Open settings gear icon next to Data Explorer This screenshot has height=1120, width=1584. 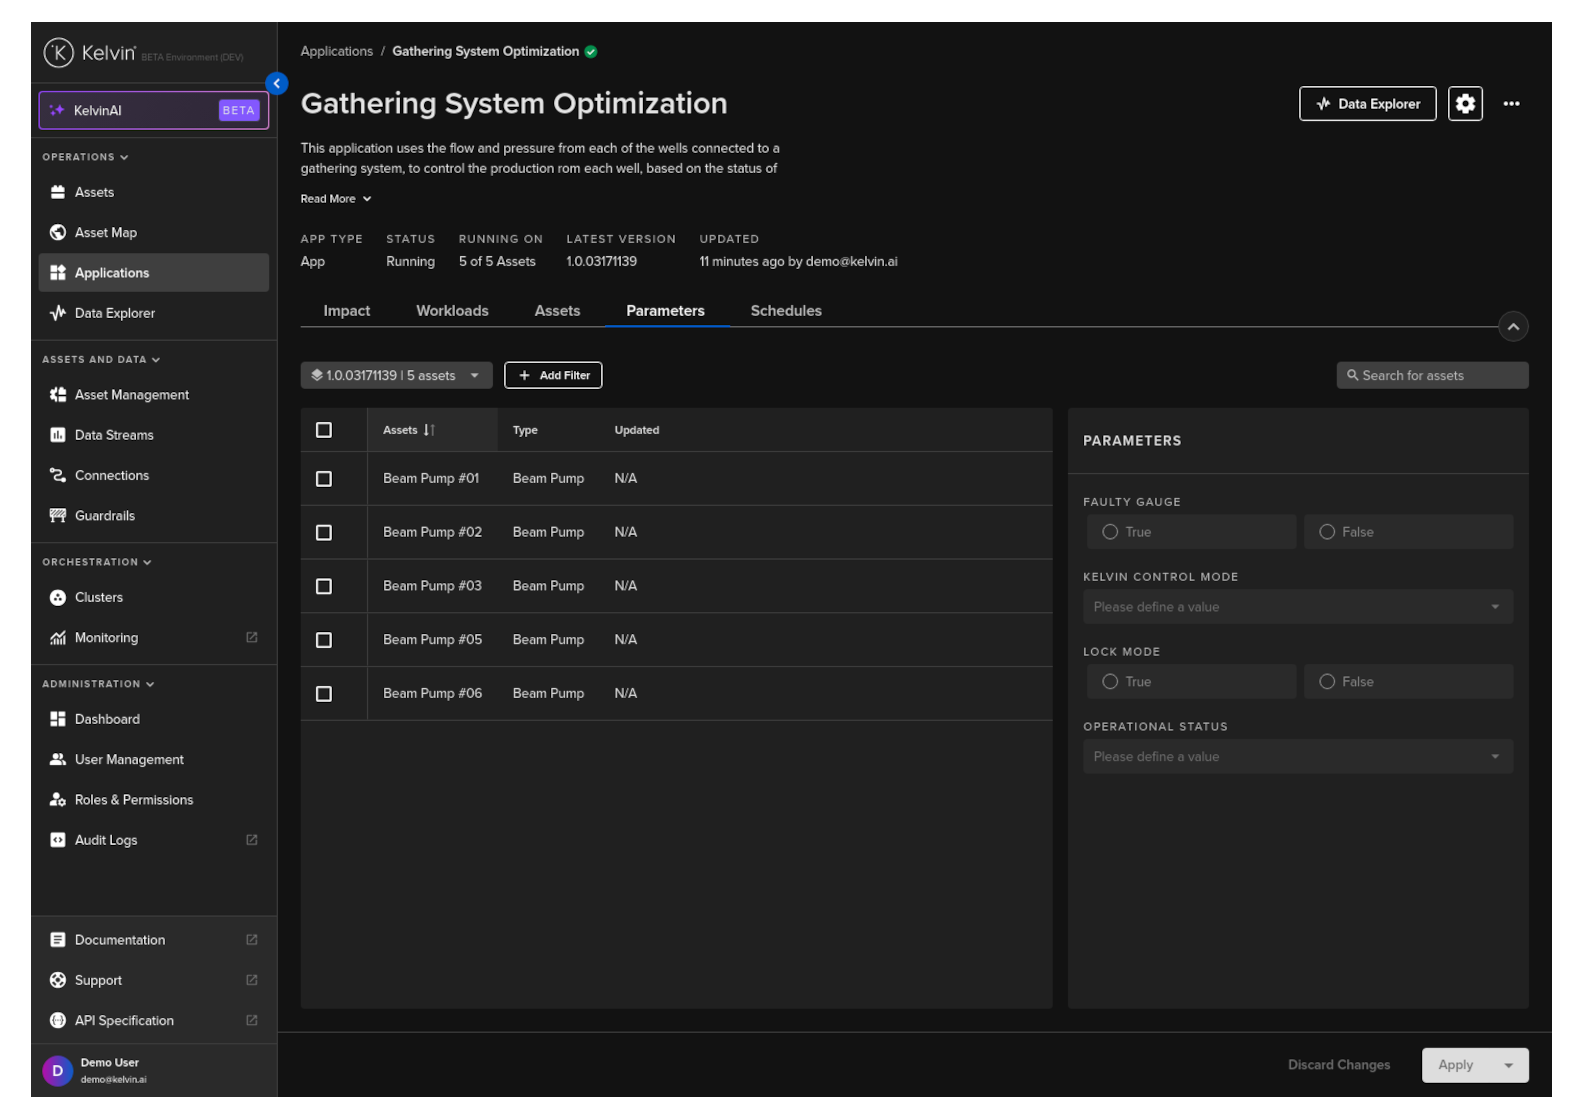click(1464, 104)
